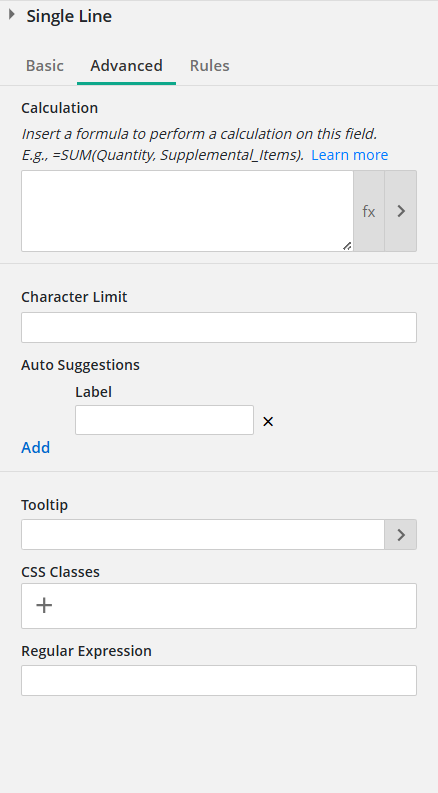Screen dimensions: 438x793
Task: Focus the Character Limit input
Action: coord(219,327)
